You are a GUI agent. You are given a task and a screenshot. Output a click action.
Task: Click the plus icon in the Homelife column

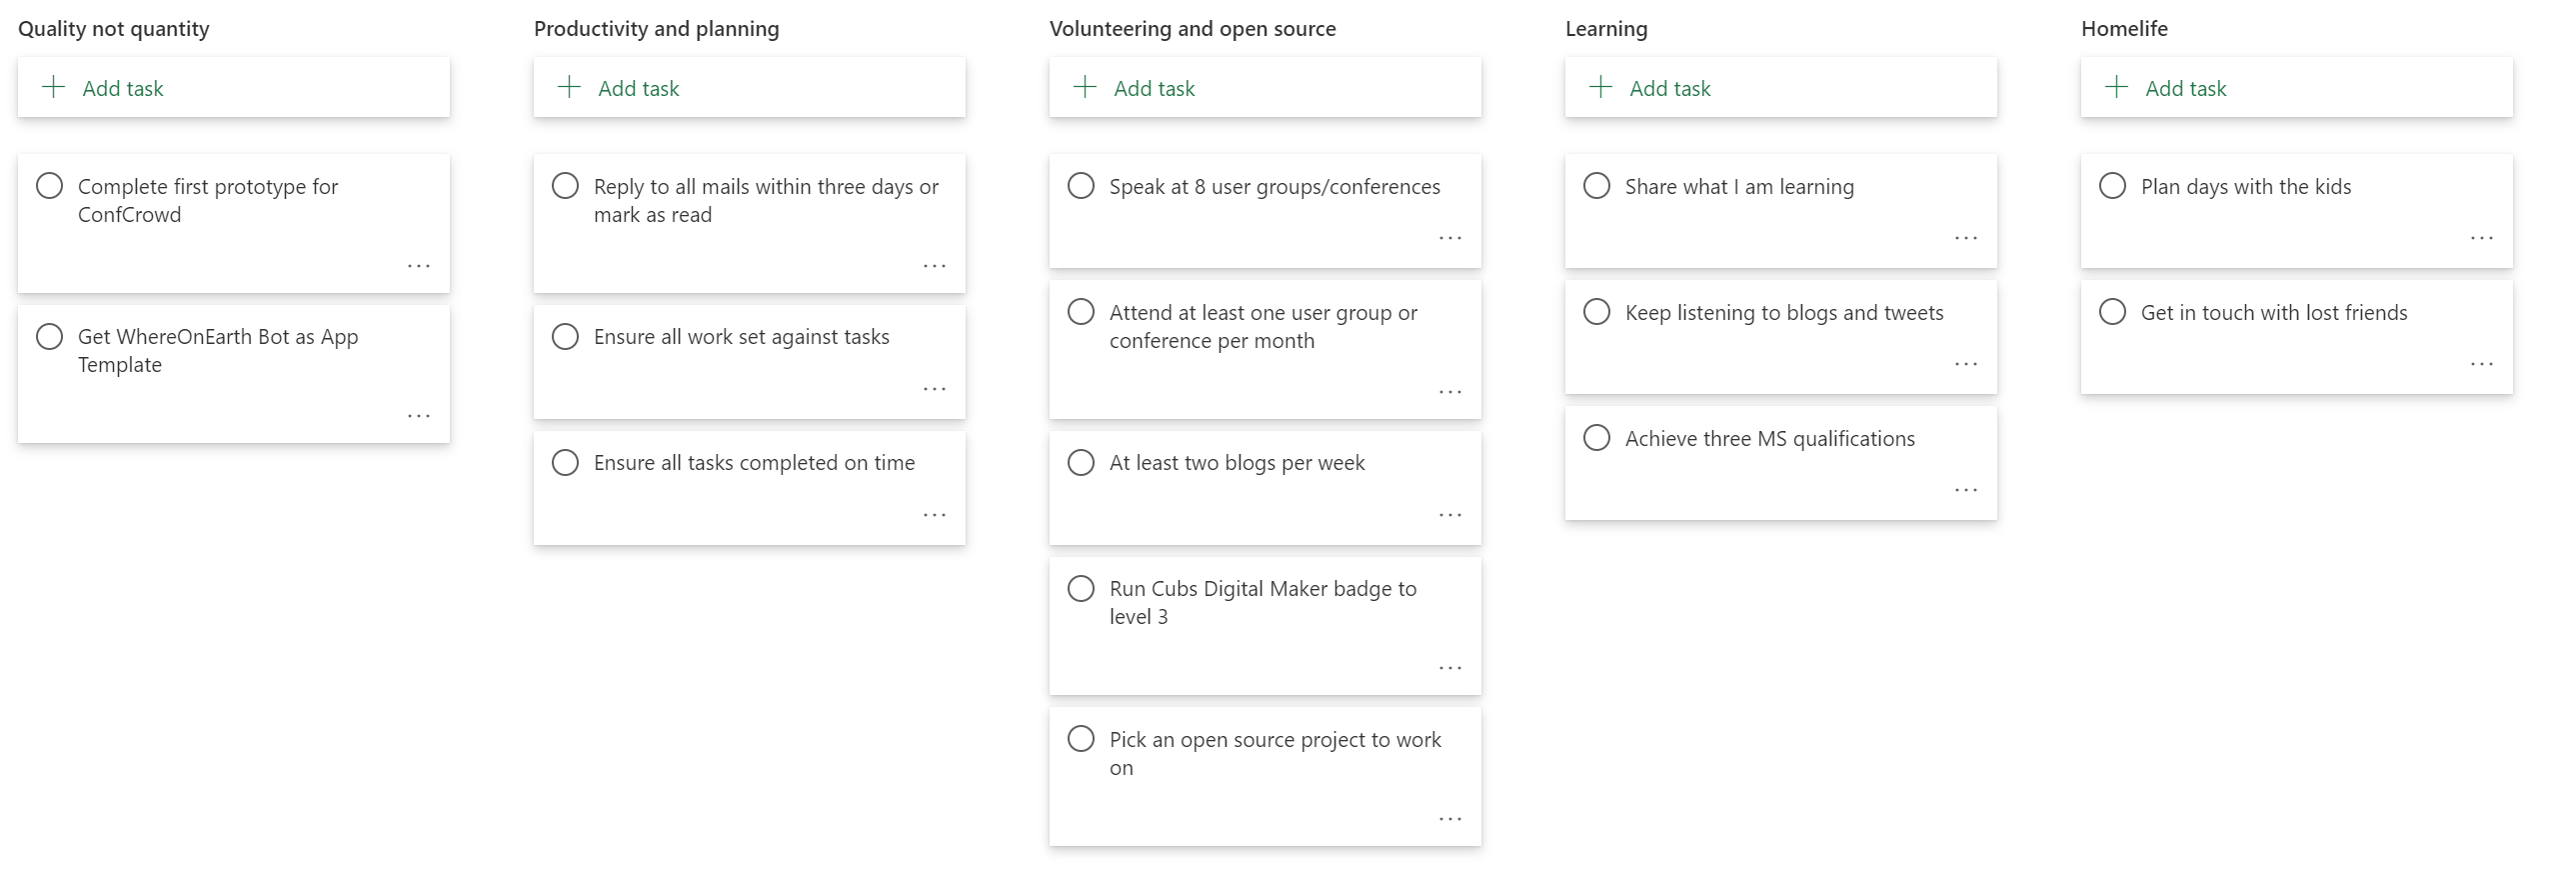tap(2116, 87)
